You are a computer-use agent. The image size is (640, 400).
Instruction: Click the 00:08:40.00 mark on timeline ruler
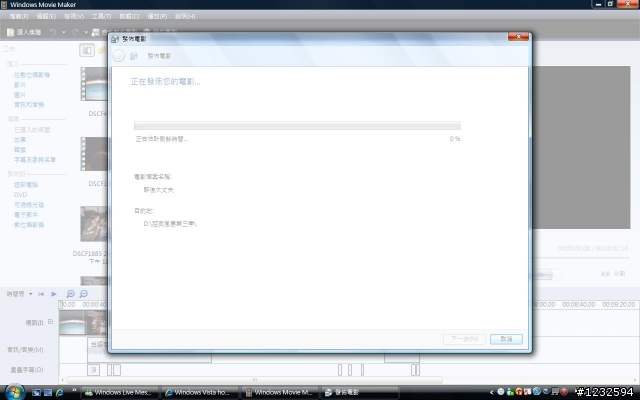[578, 304]
